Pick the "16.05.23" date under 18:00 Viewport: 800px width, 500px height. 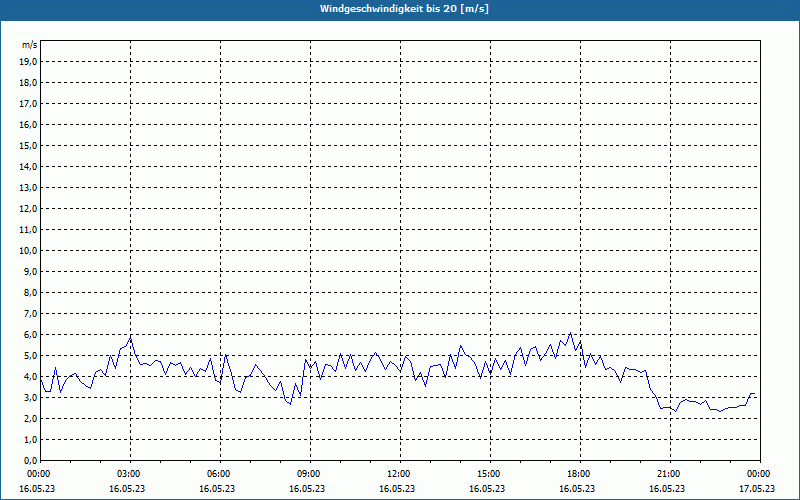(577, 489)
